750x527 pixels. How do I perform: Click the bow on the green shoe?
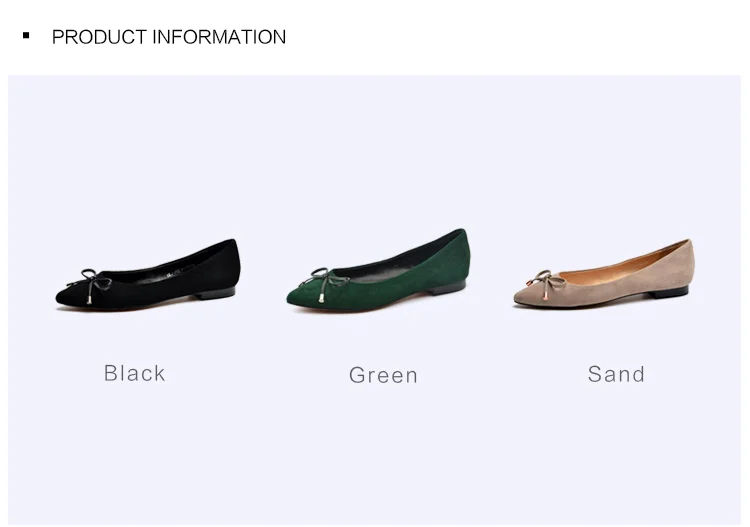[x=325, y=282]
